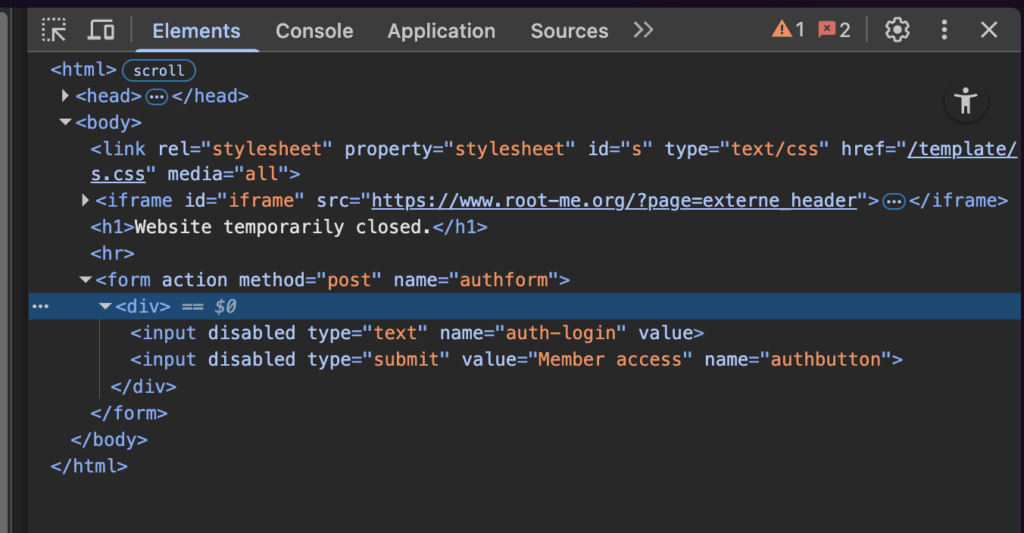This screenshot has height=533, width=1024.
Task: Select the h1 Website temporarily closed line
Action: [289, 227]
